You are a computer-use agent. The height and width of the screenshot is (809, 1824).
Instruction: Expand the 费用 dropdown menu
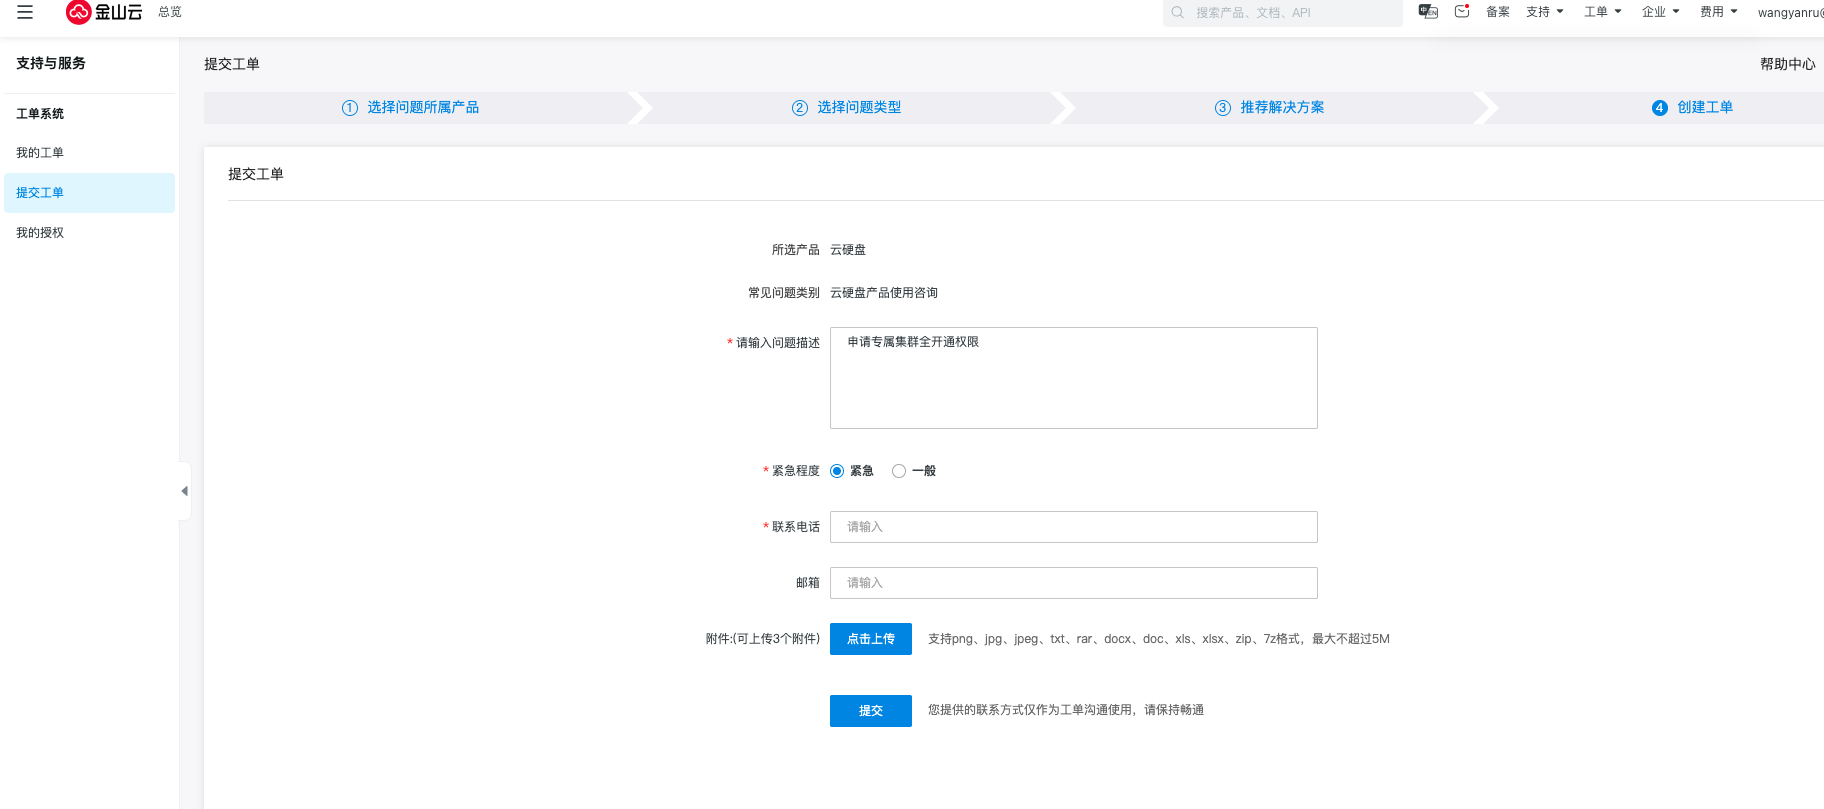pyautogui.click(x=1719, y=12)
